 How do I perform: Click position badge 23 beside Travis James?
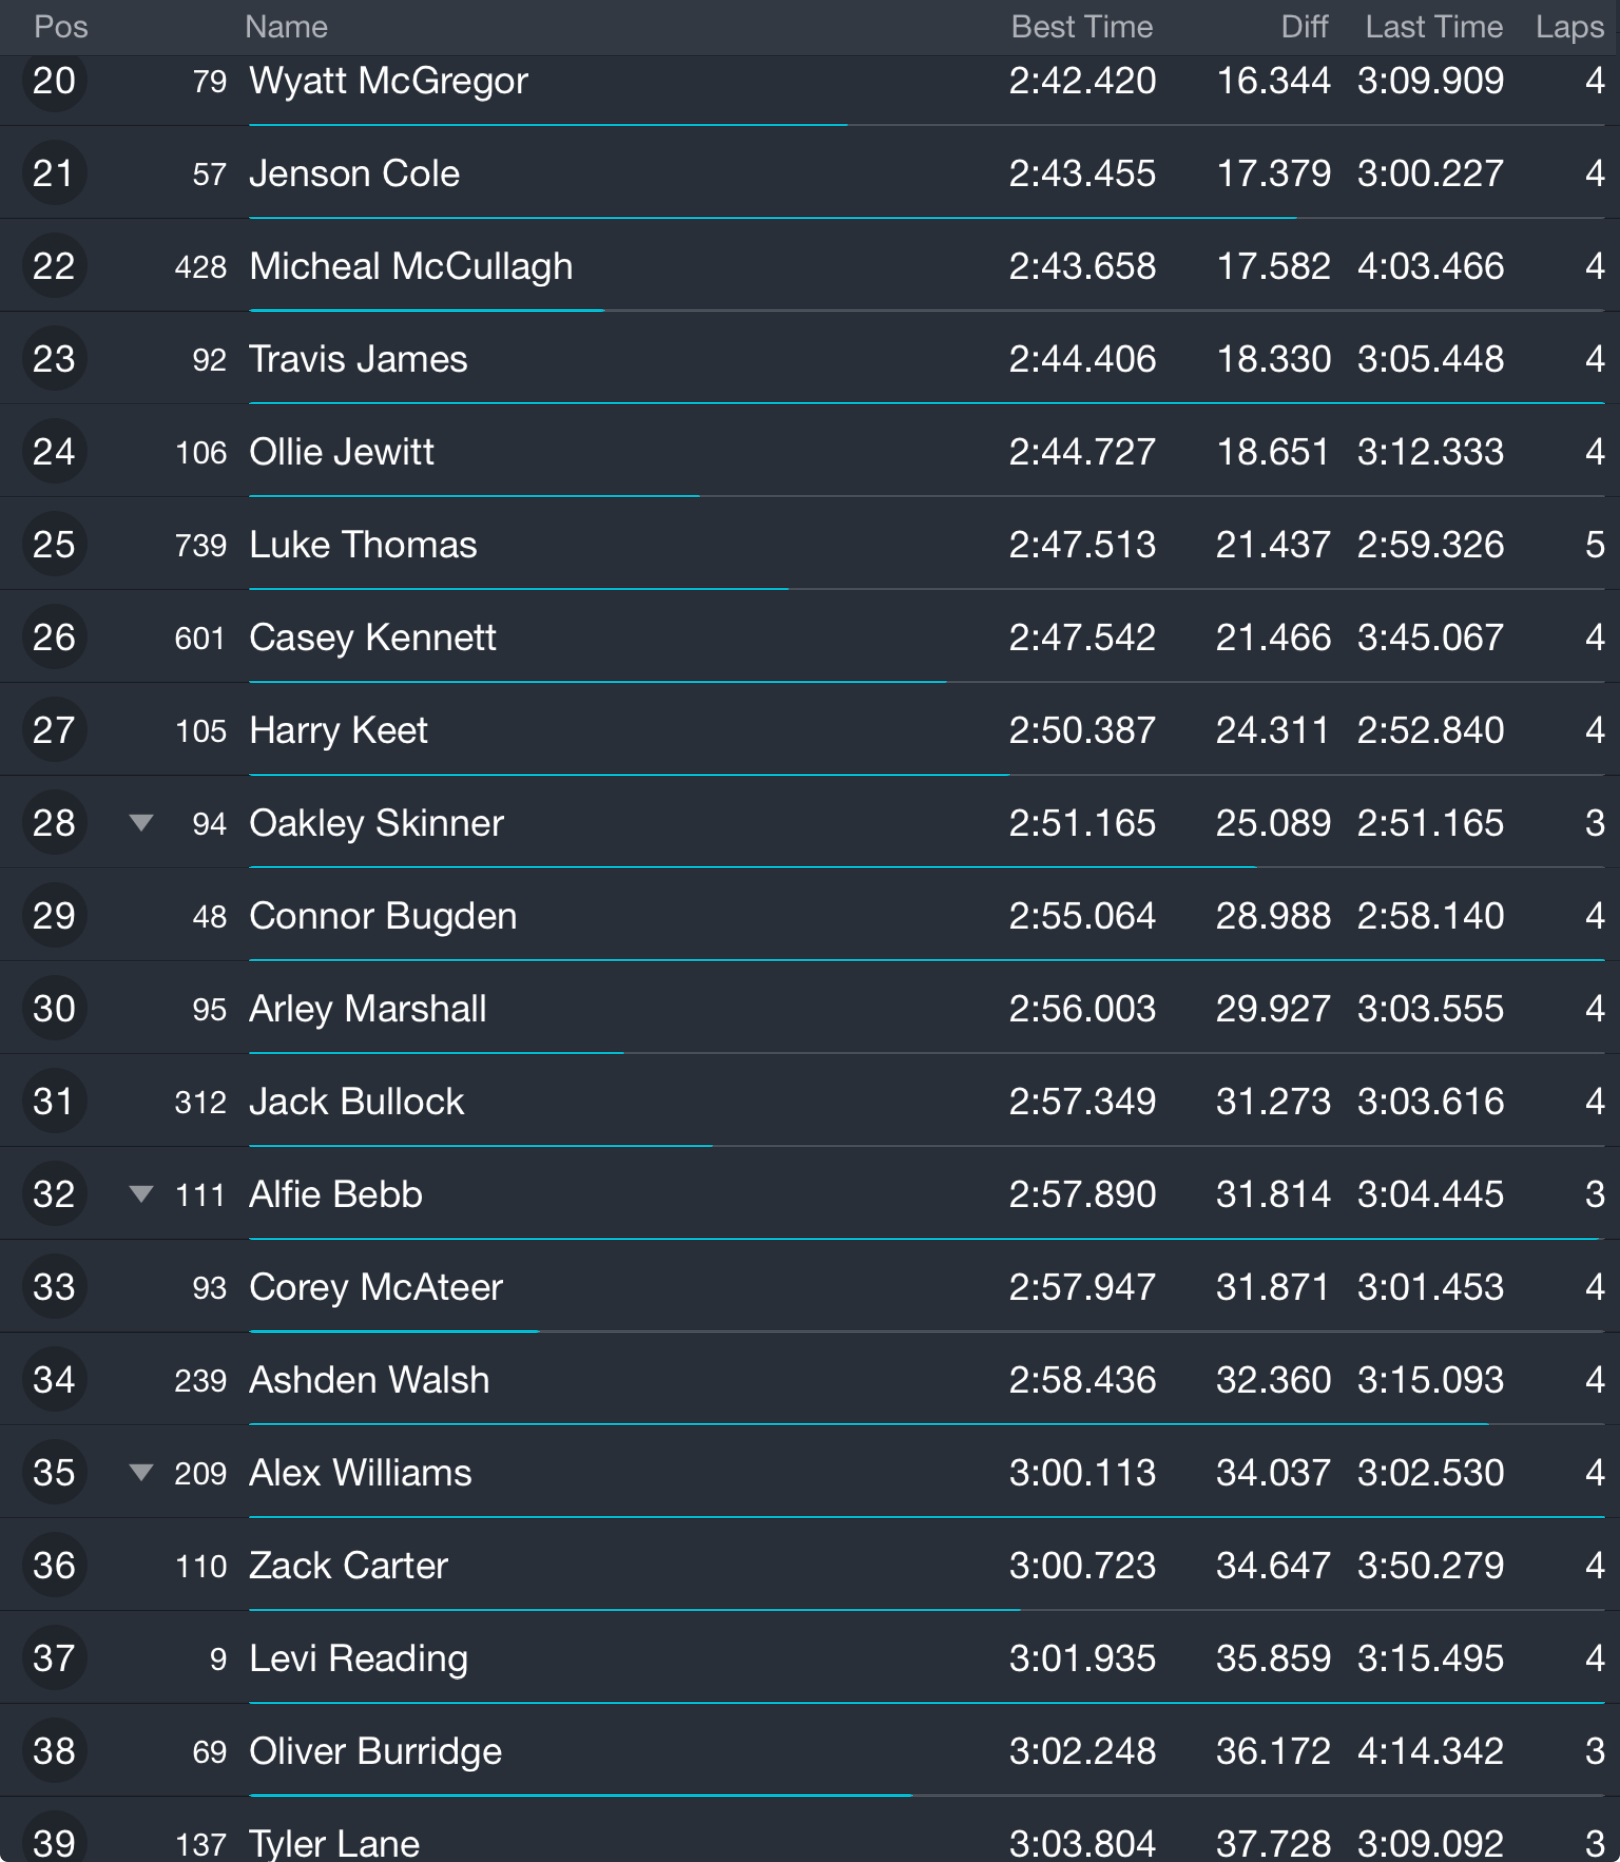54,359
